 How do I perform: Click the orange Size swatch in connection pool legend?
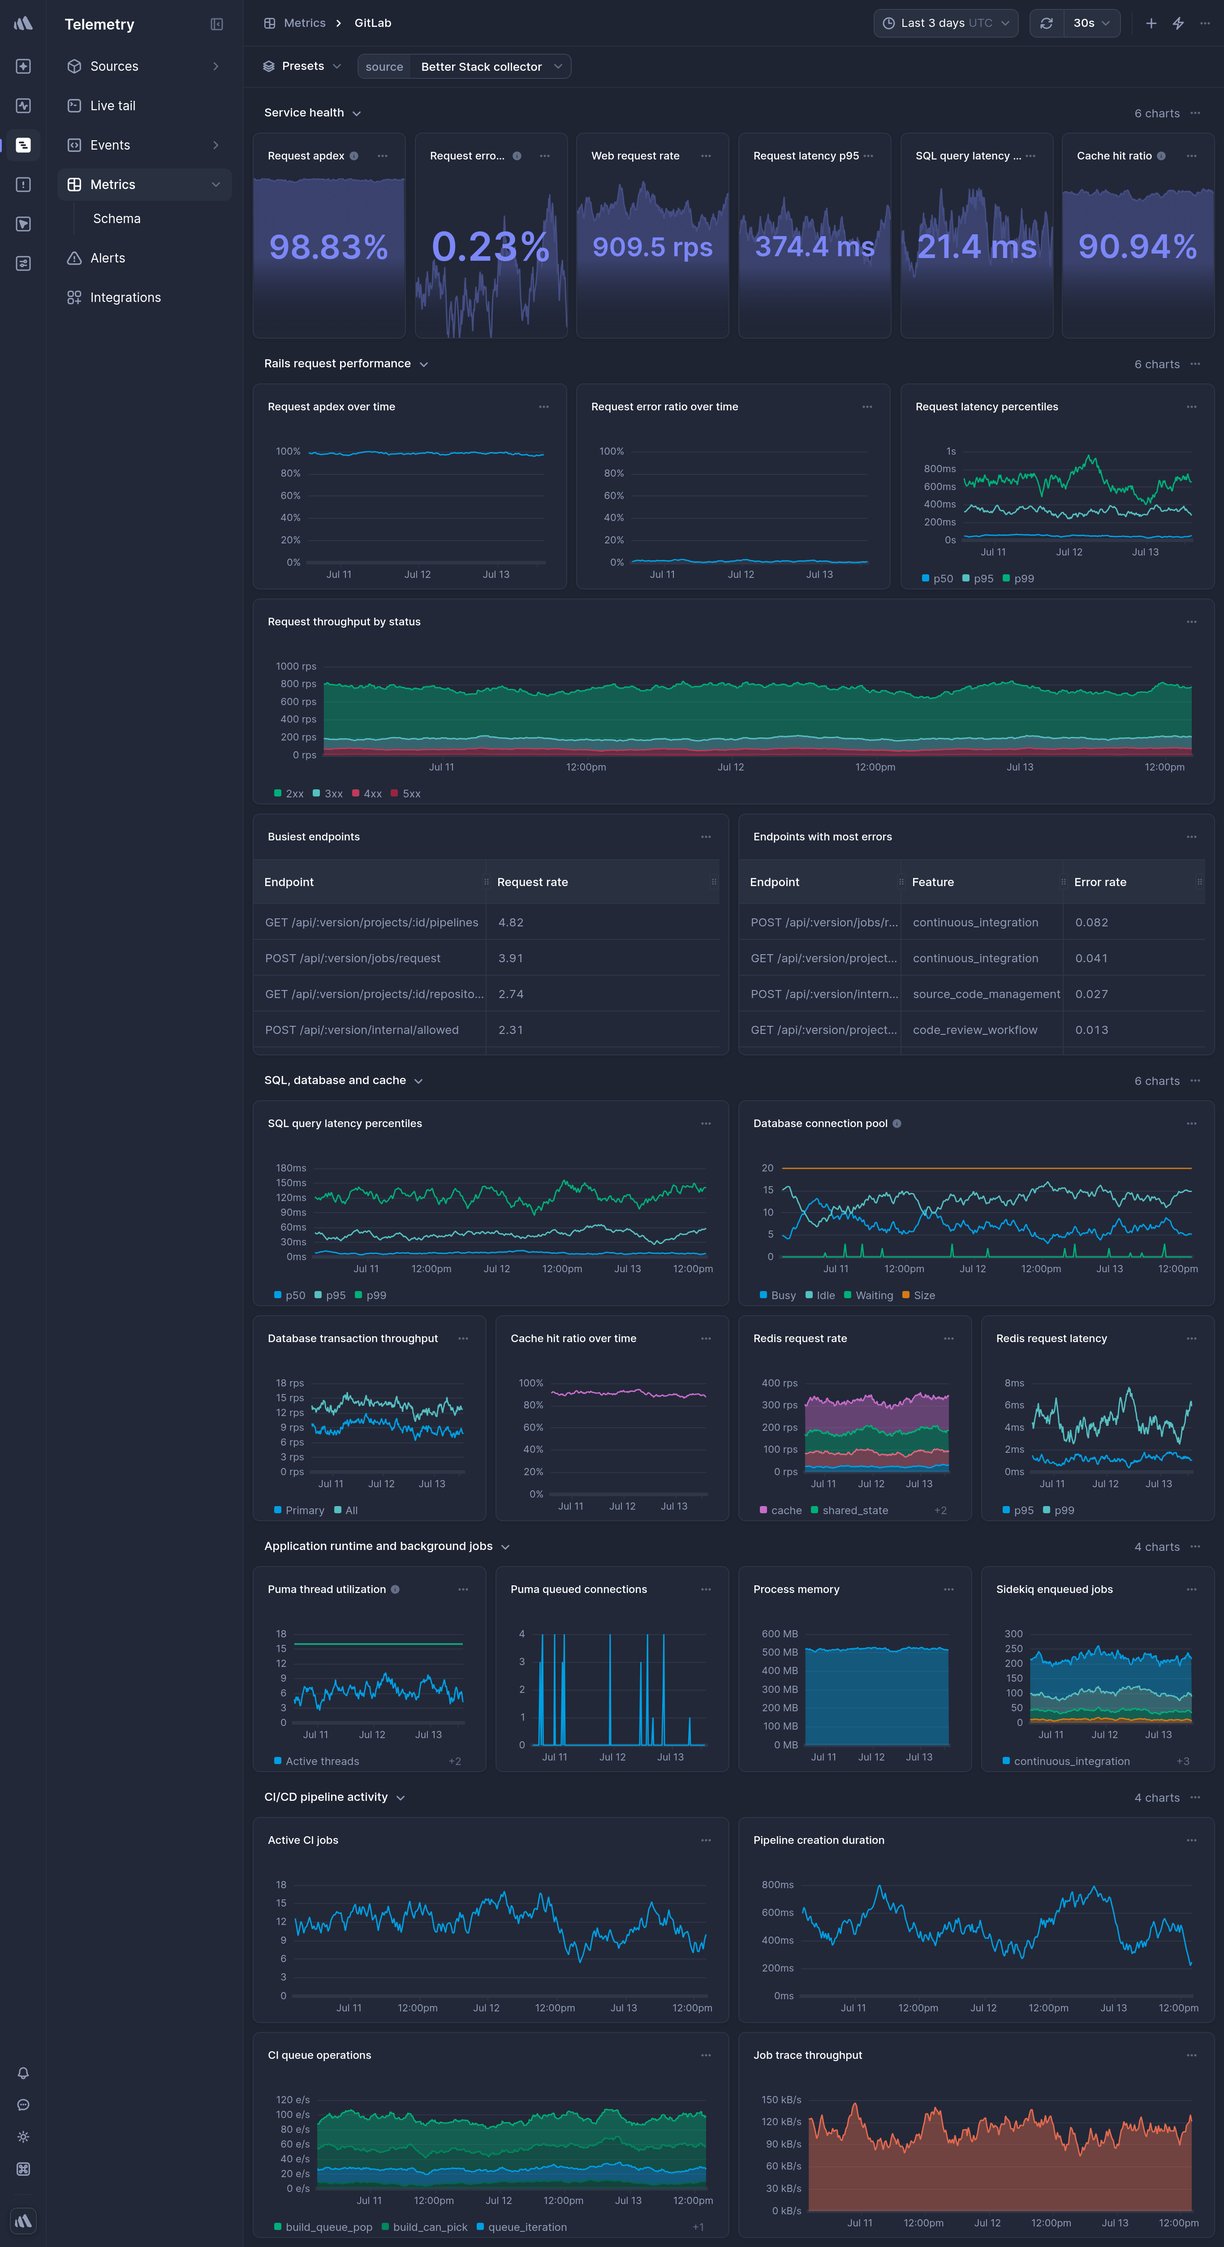tap(906, 1296)
